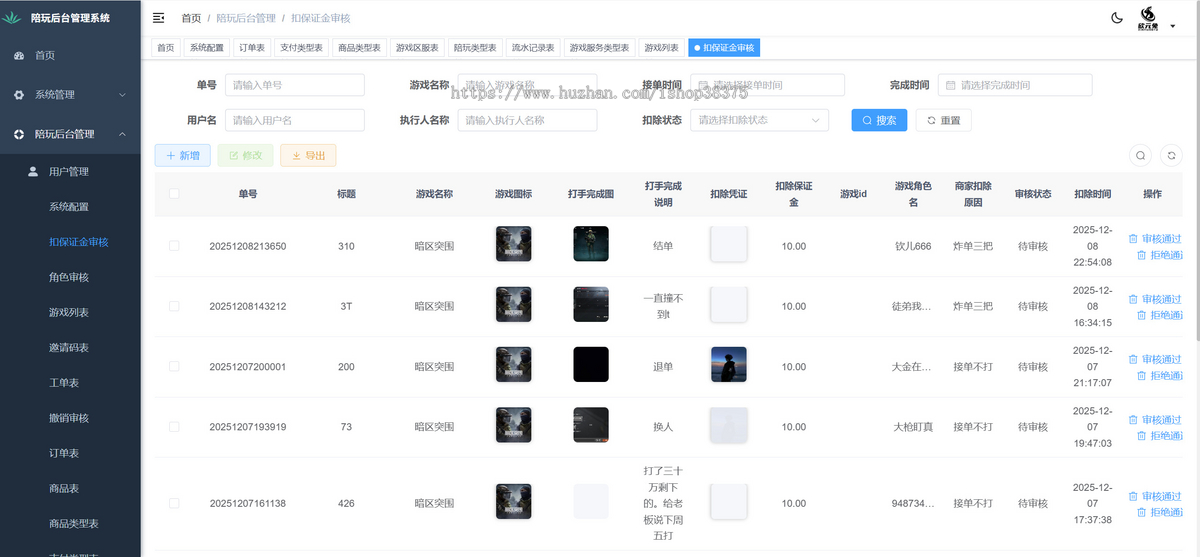Open 完成时间 date picker
1200x557 pixels.
[1014, 85]
